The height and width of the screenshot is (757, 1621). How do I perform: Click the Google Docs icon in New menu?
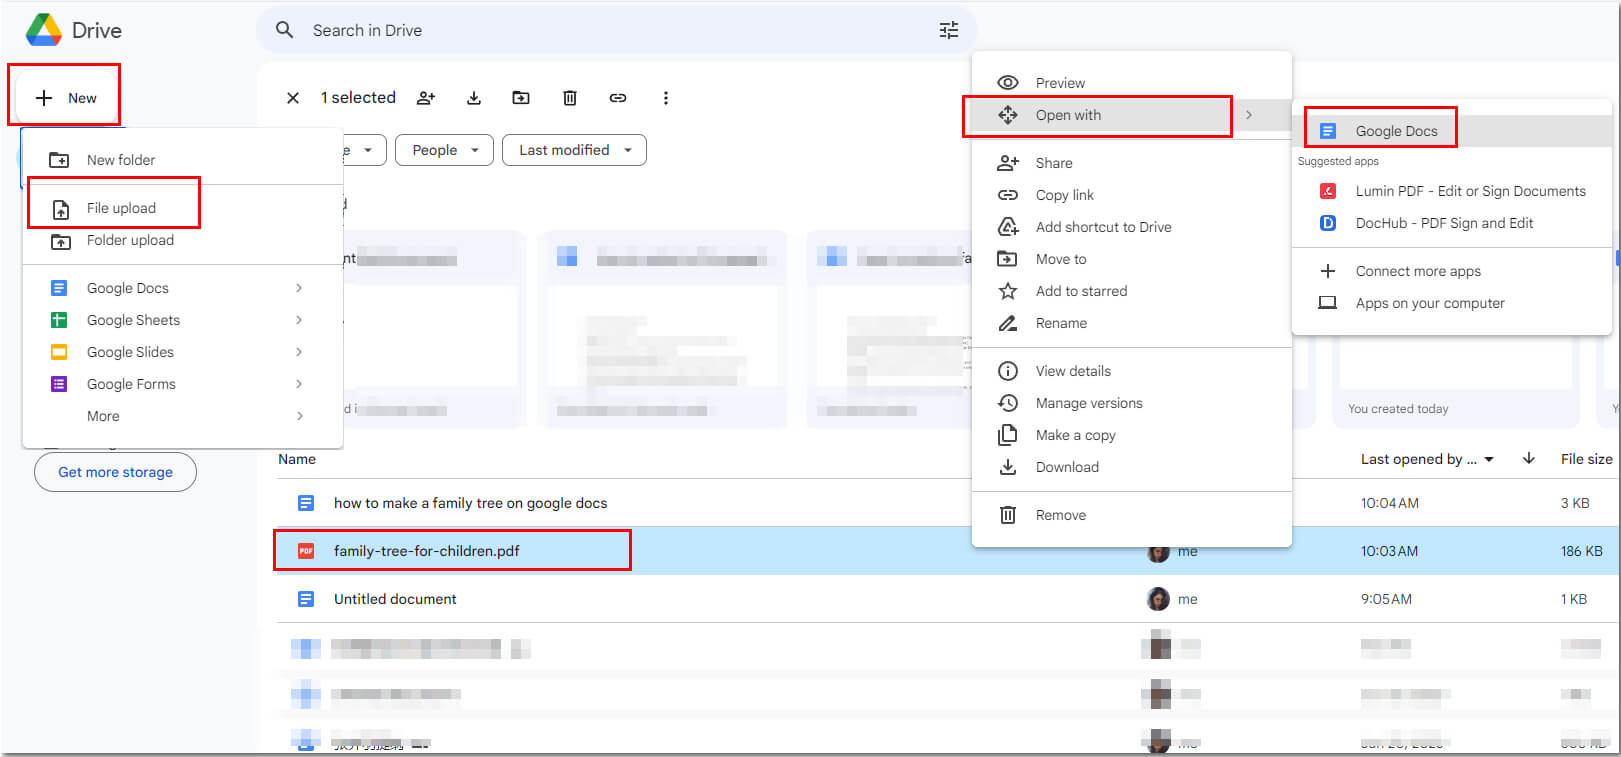coord(59,288)
